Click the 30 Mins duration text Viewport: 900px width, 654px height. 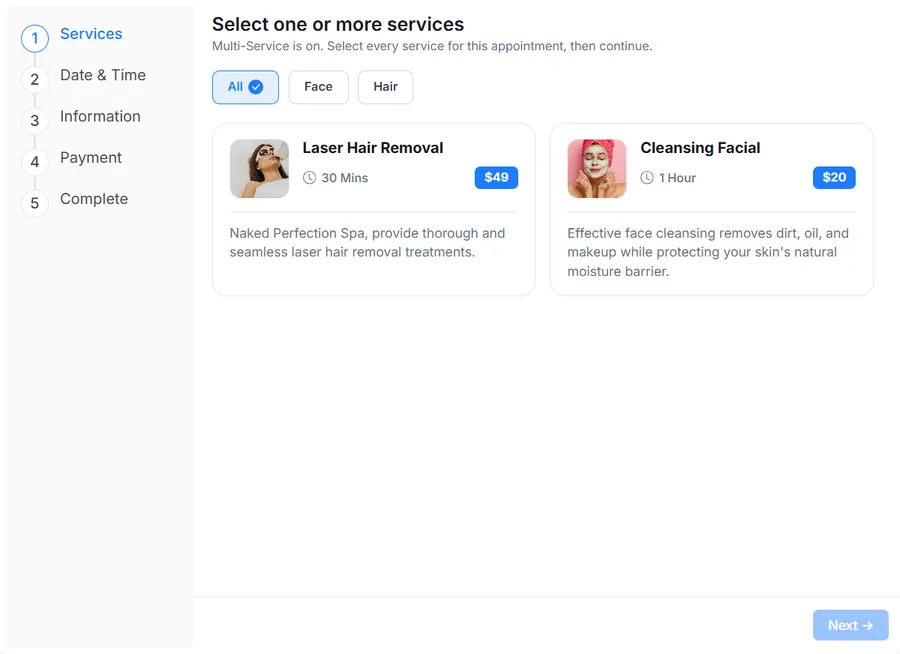[345, 178]
